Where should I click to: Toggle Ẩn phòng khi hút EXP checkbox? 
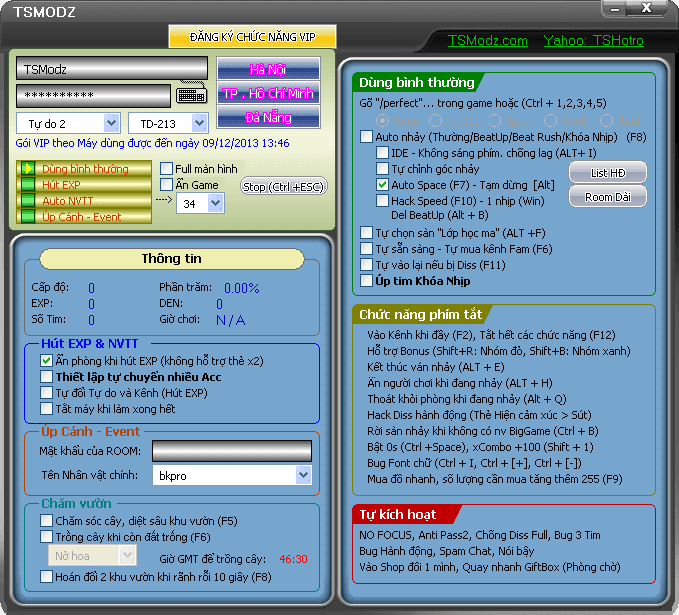(47, 361)
